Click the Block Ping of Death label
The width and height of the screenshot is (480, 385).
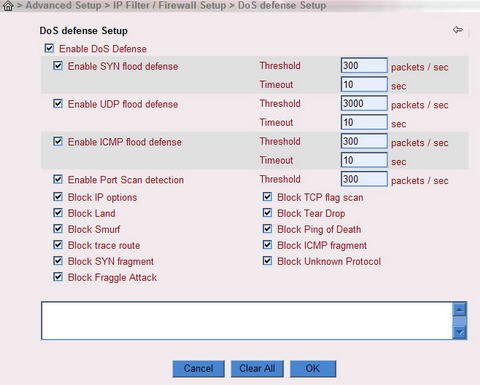319,229
